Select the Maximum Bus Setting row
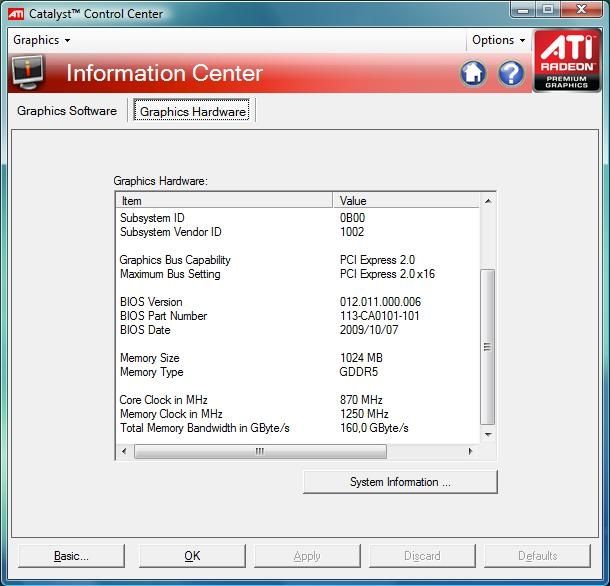Image resolution: width=610 pixels, height=586 pixels. tap(298, 274)
